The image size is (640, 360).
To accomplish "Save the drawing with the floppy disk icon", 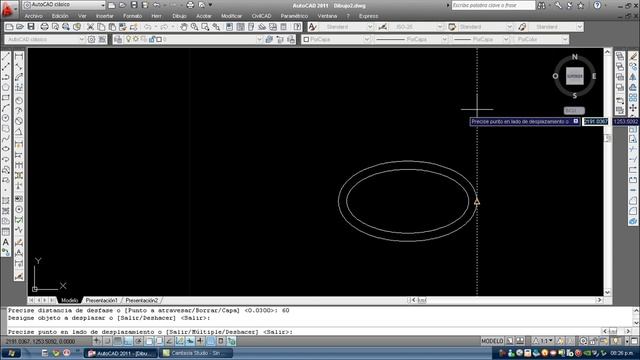I will (x=31, y=27).
